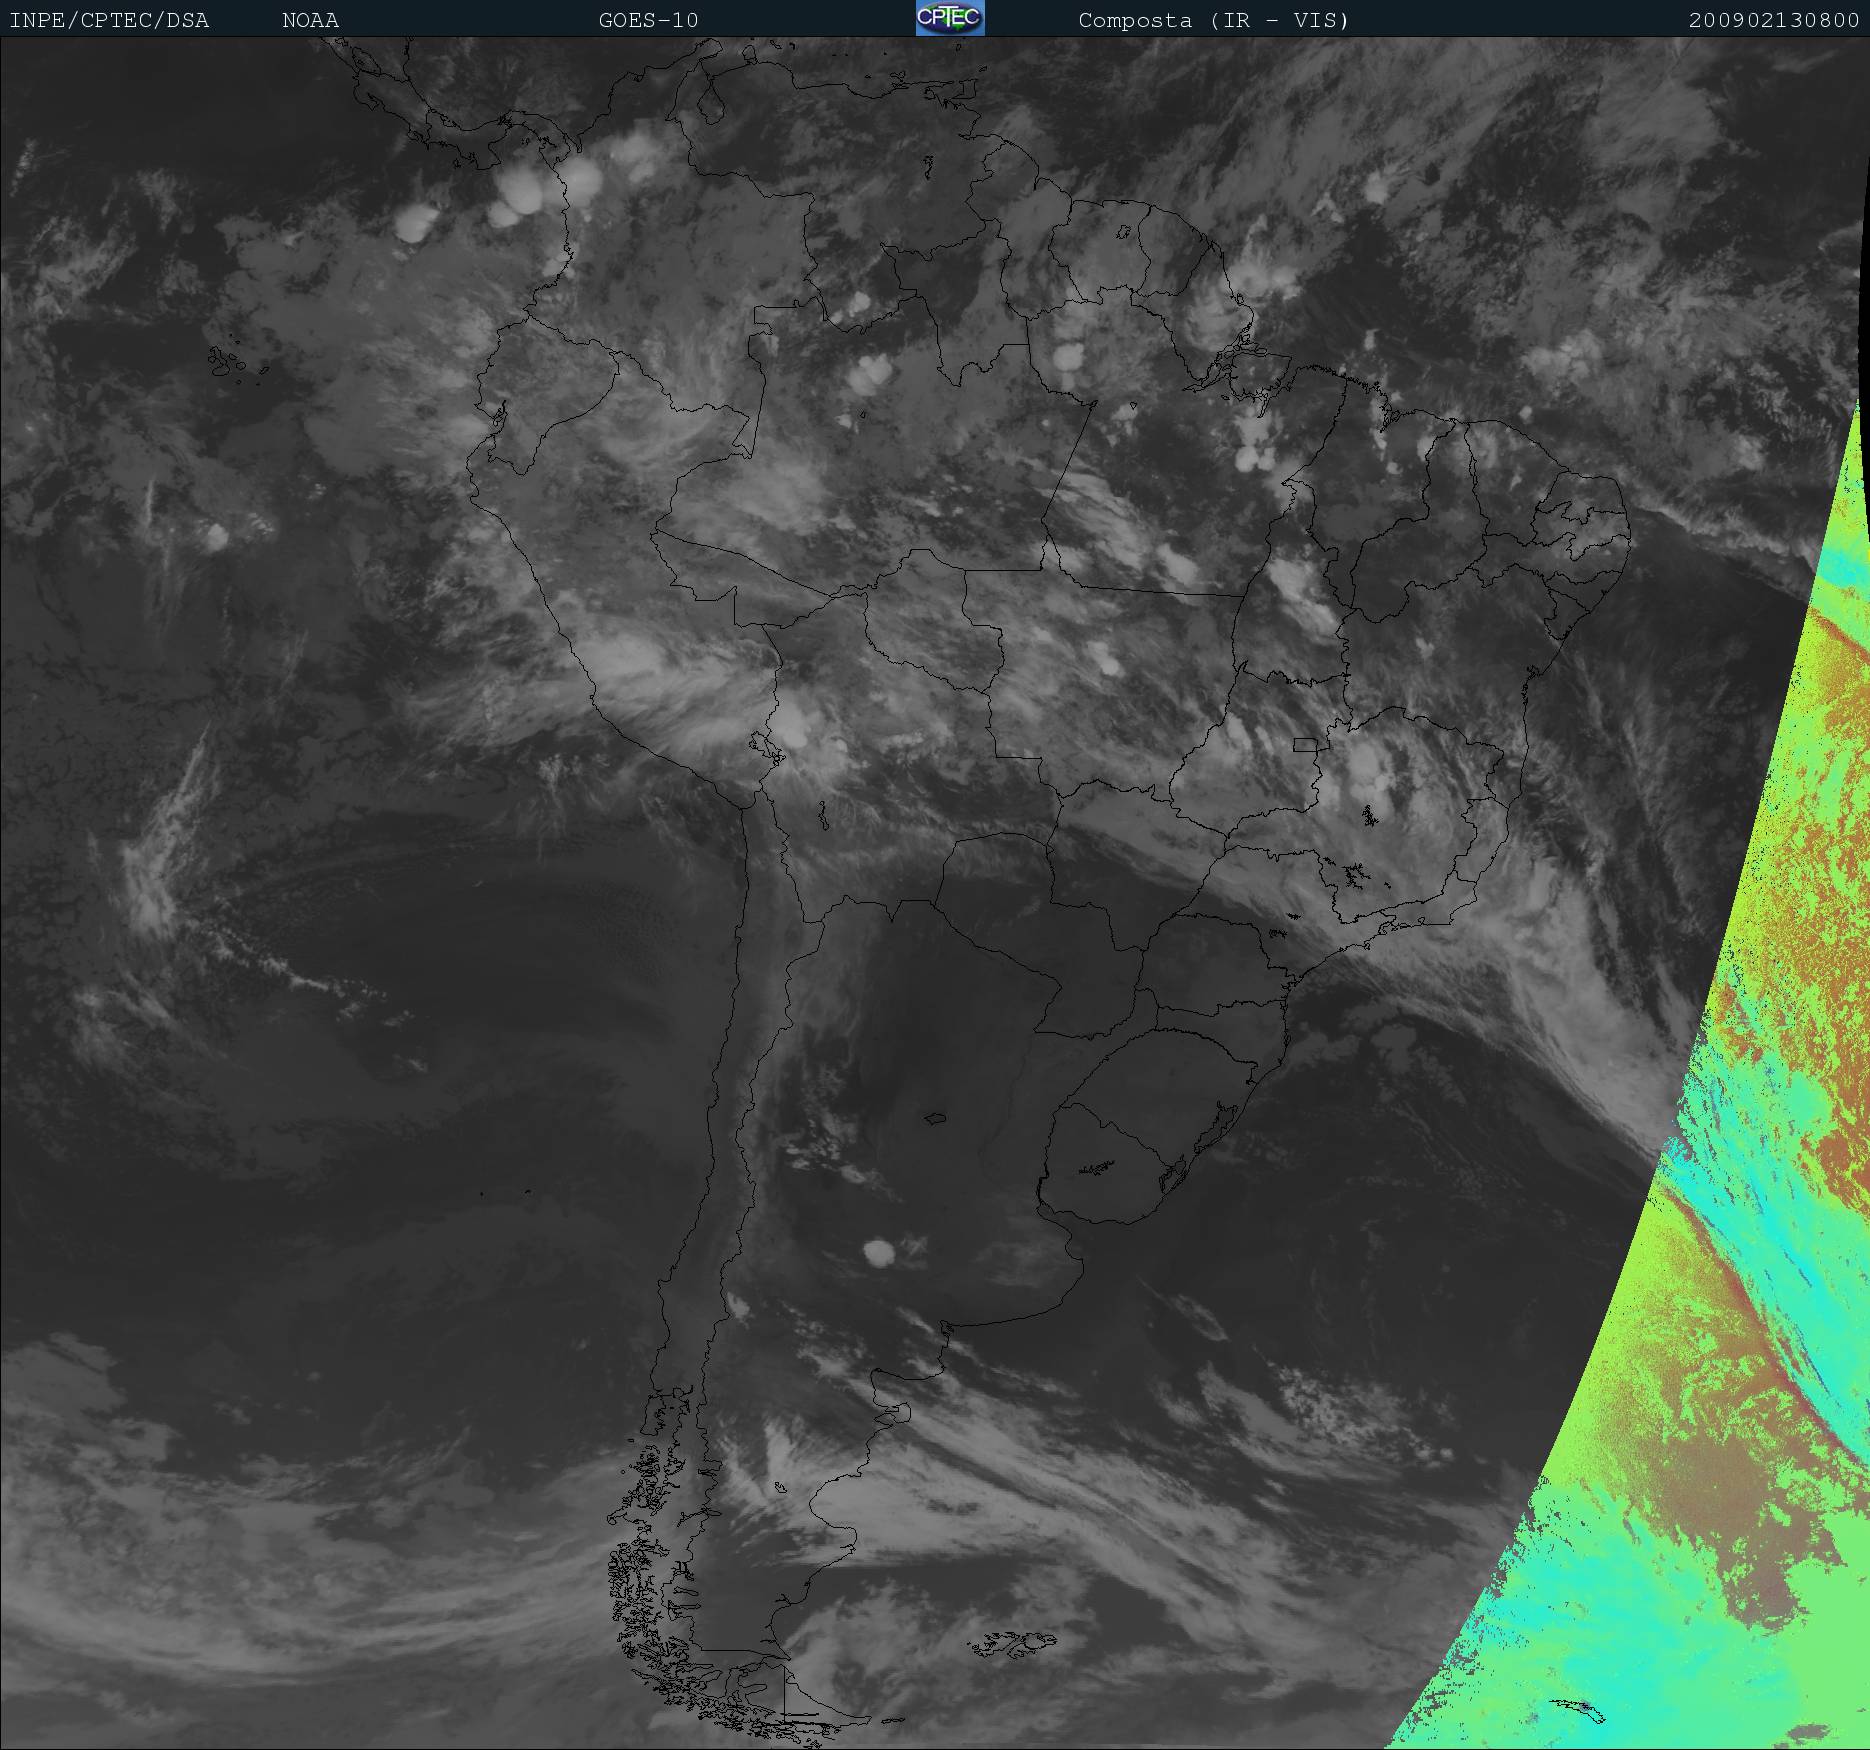Click the INPE/CPTEC/DSA header text
Screen dimensions: 1870x1750
pyautogui.click(x=109, y=20)
